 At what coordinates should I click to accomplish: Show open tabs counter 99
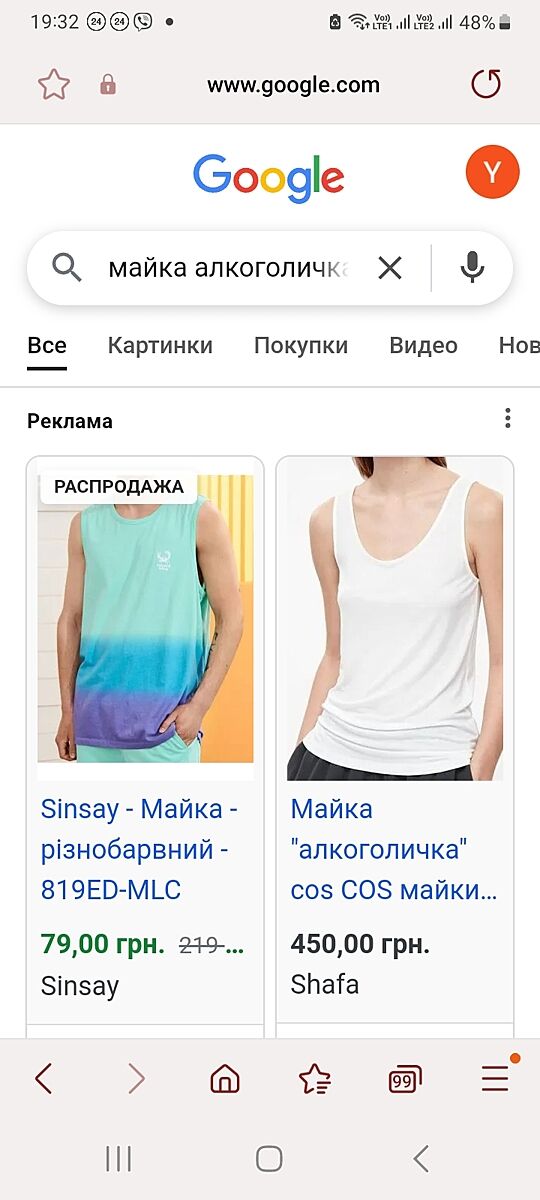click(405, 1079)
